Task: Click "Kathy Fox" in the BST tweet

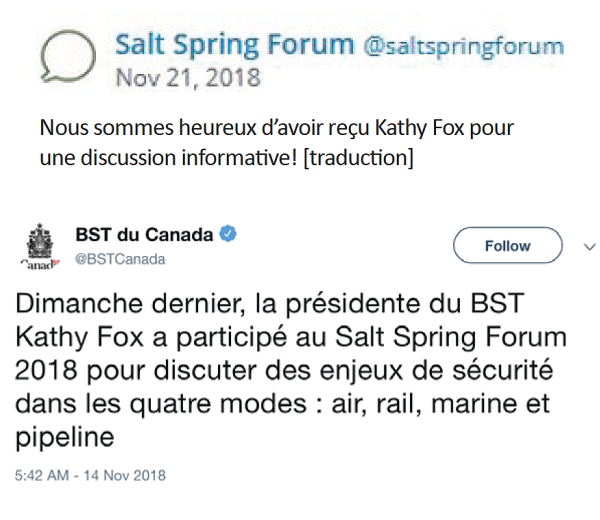Action: pos(71,338)
